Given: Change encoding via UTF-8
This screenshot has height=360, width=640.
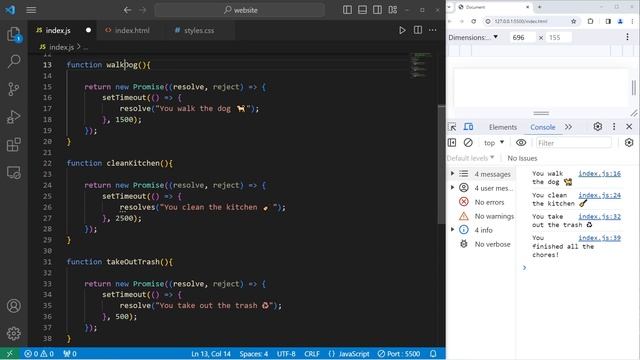Looking at the screenshot, I should (x=286, y=353).
